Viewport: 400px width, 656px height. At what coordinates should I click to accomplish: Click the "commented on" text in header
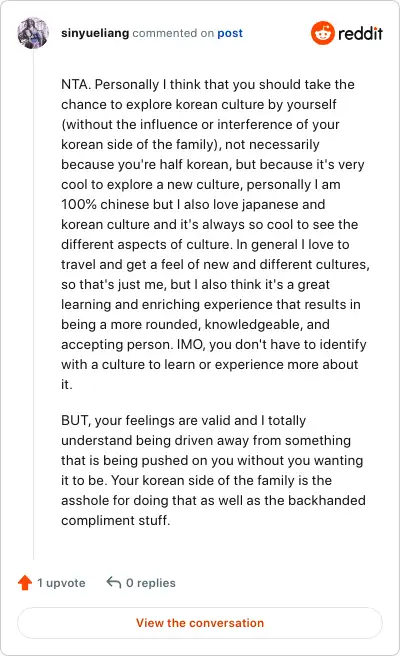[x=173, y=33]
